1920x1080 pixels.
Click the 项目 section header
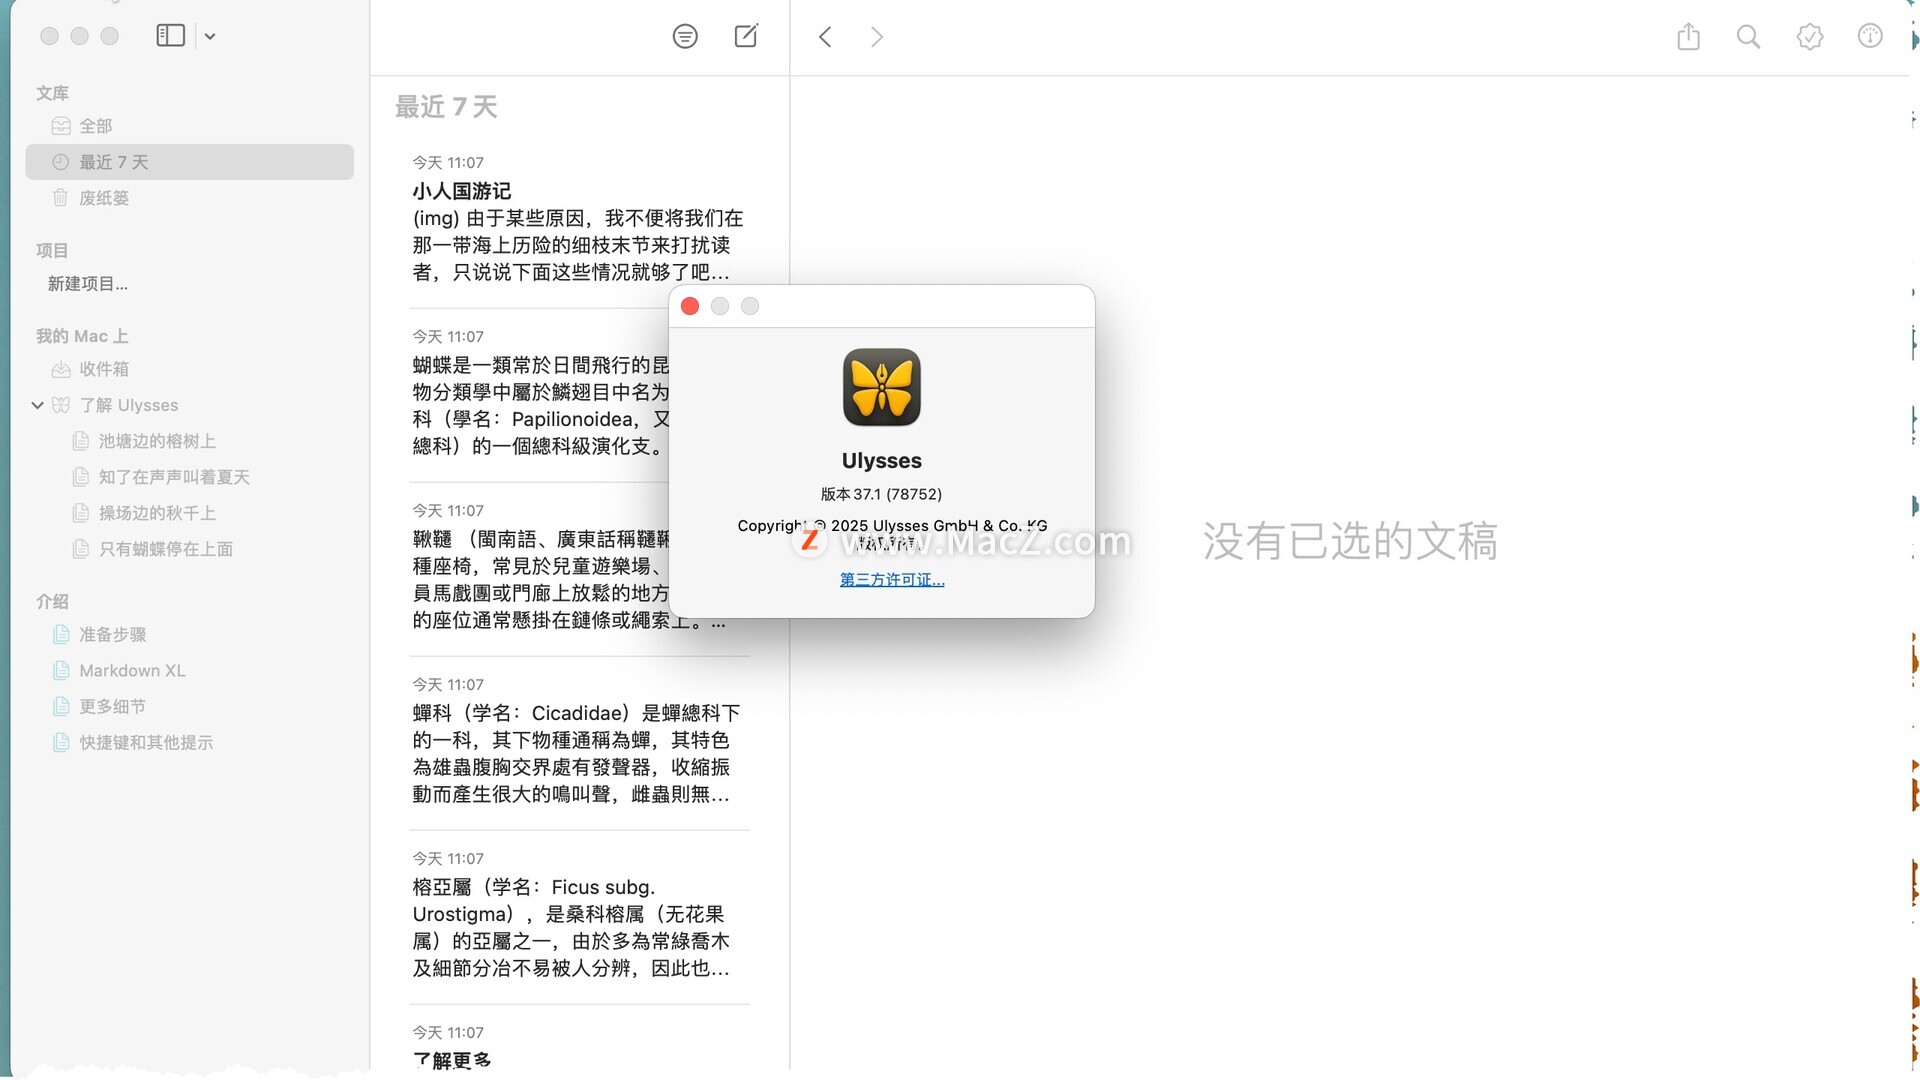(52, 250)
